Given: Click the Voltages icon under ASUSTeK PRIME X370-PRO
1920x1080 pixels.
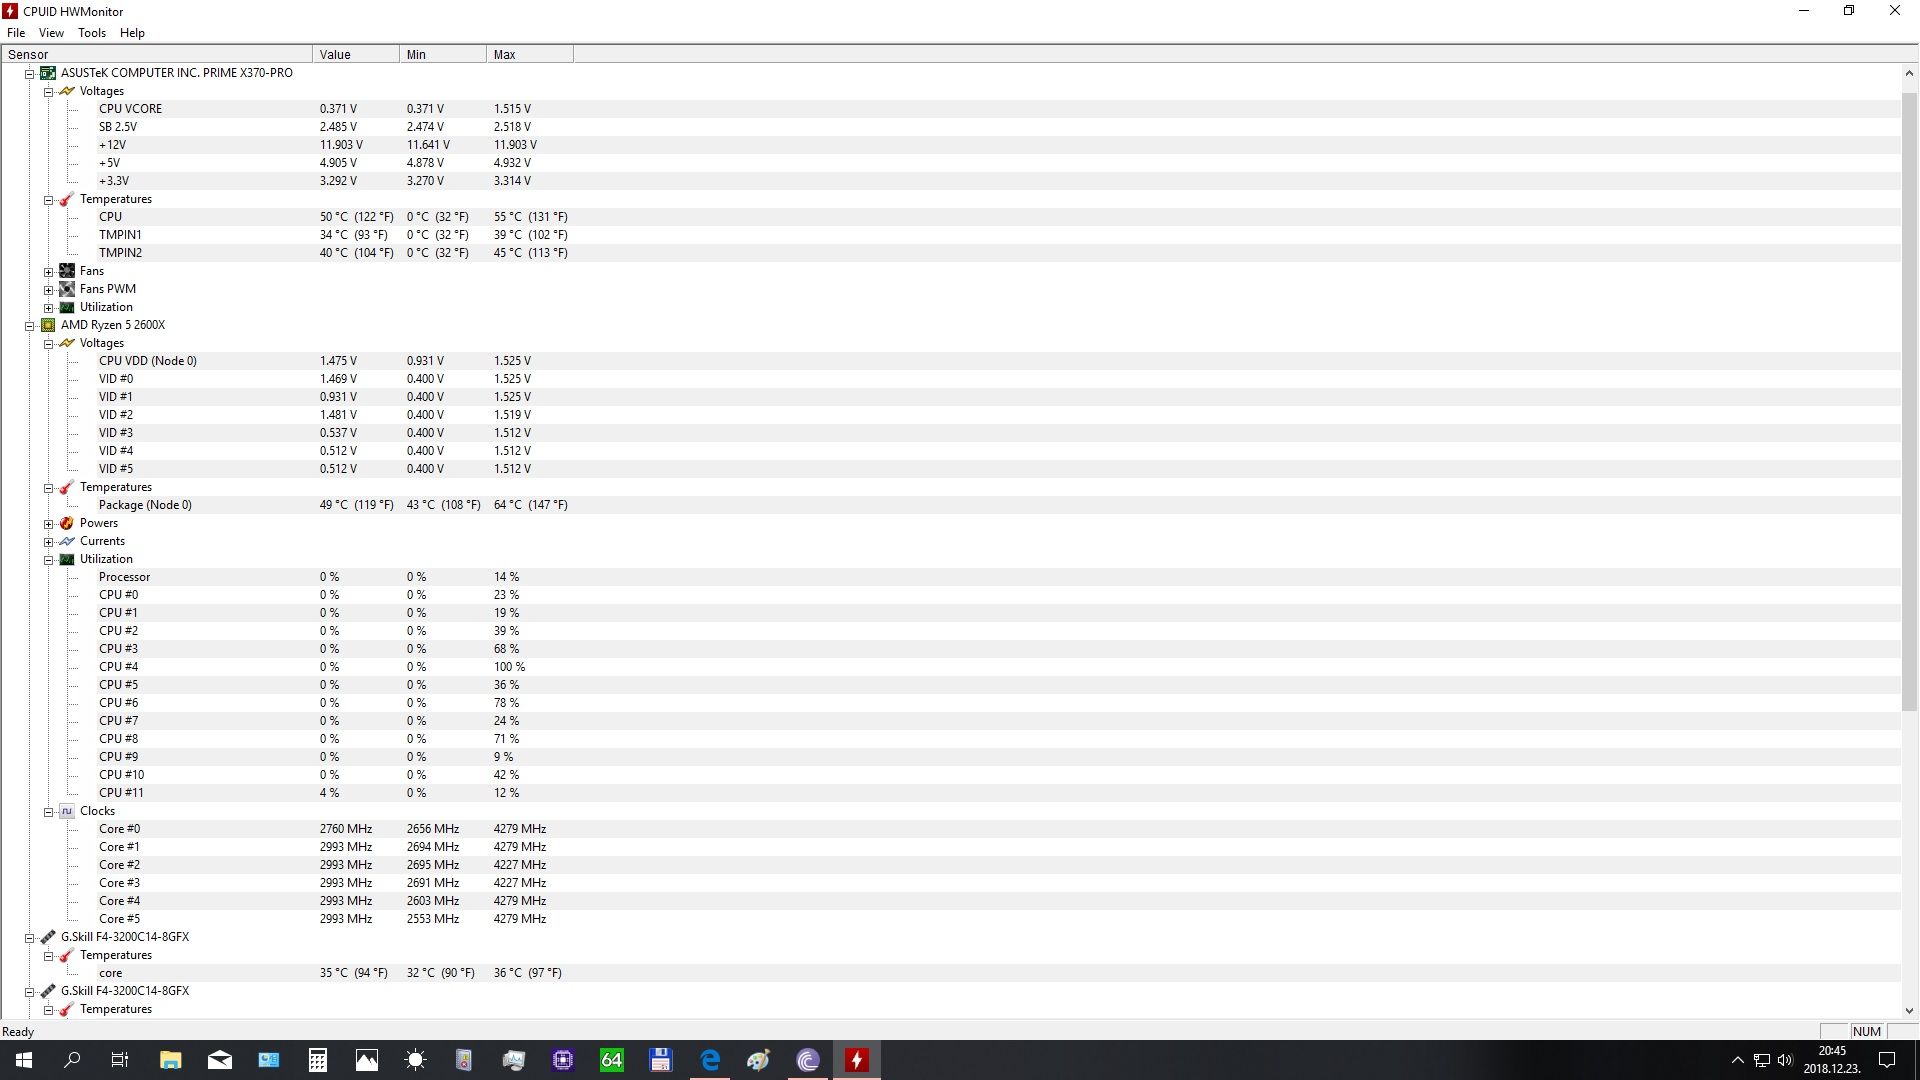Looking at the screenshot, I should pos(67,91).
